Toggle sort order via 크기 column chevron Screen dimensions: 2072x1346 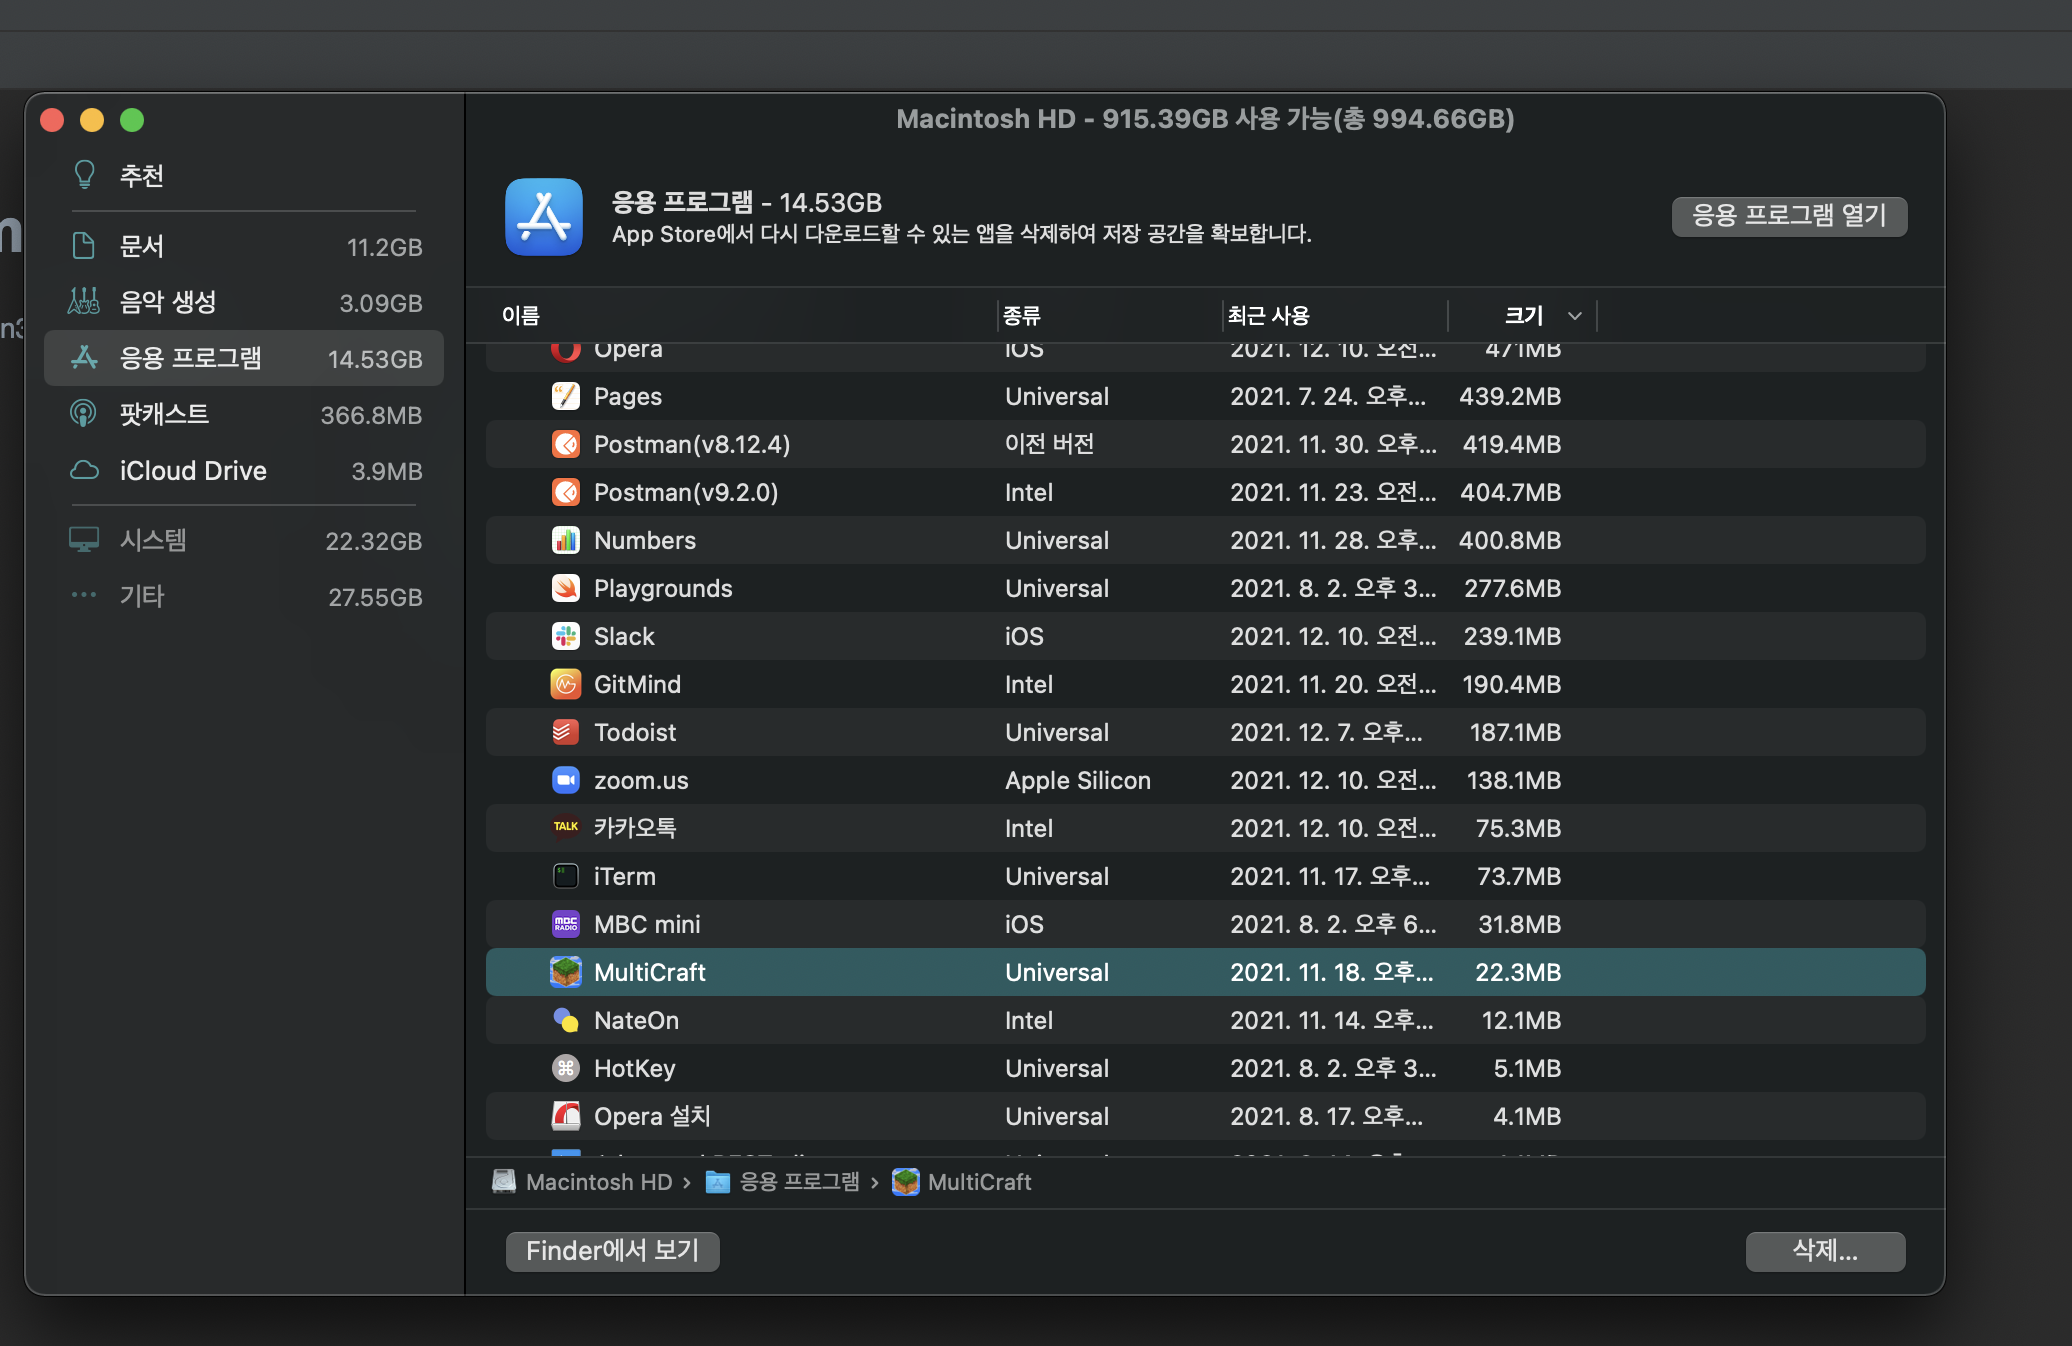[1574, 316]
